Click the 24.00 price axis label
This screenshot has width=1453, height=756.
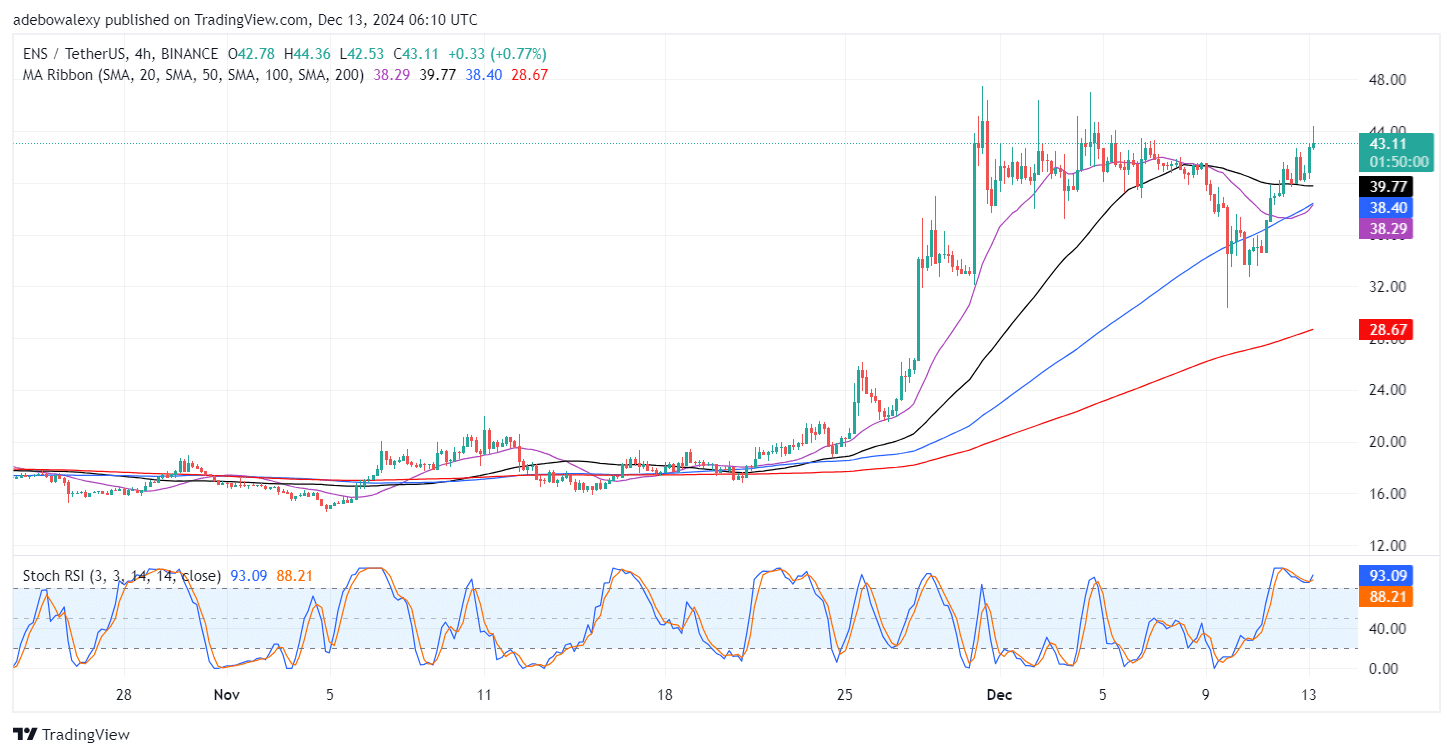tap(1387, 390)
